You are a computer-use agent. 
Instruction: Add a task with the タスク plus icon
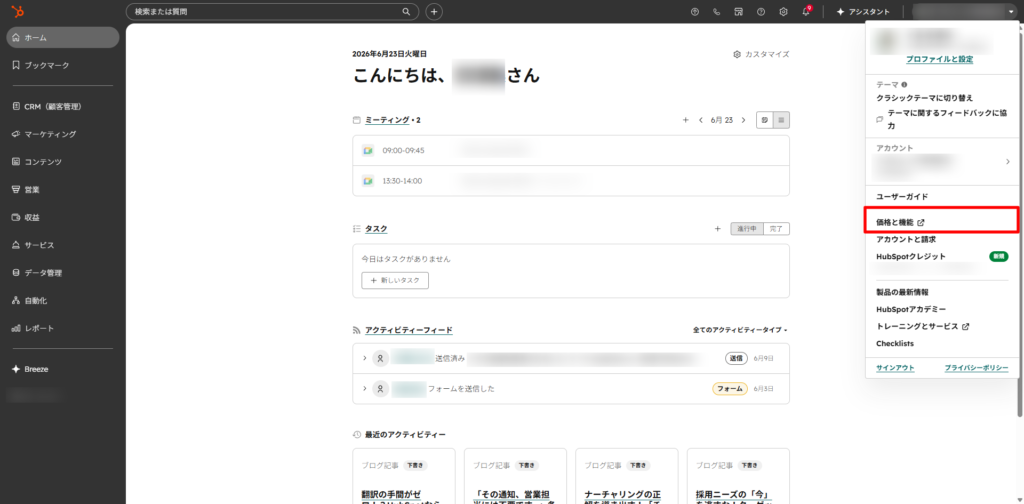tap(717, 228)
